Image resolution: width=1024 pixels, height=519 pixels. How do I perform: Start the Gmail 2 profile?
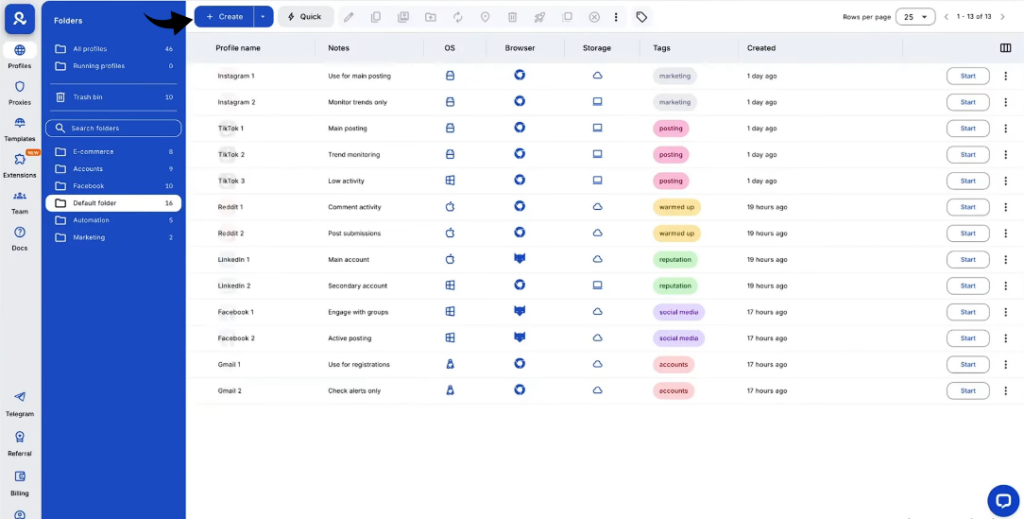click(x=968, y=390)
